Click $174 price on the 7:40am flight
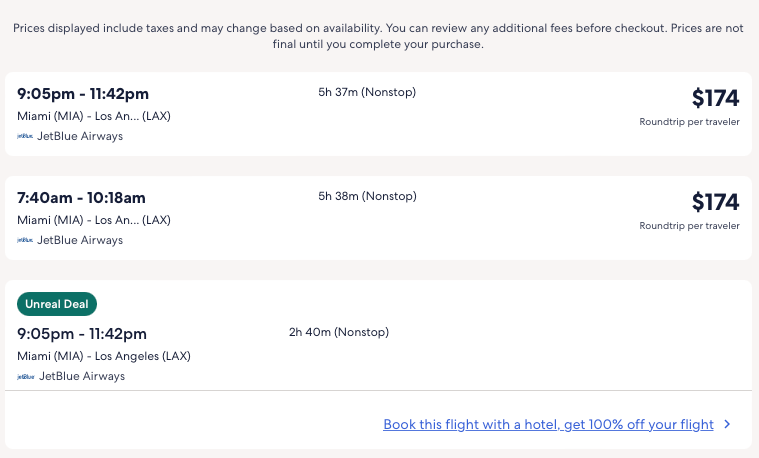The height and width of the screenshot is (458, 759). coord(715,202)
